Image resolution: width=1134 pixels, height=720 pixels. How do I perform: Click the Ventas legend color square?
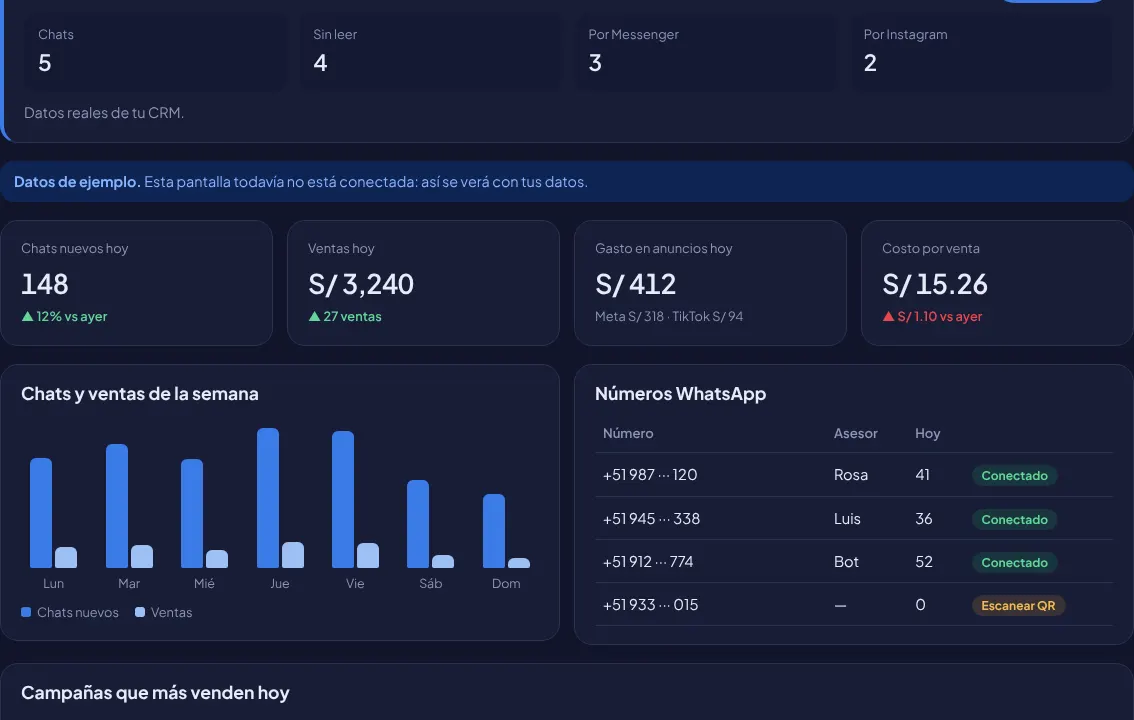(x=140, y=612)
